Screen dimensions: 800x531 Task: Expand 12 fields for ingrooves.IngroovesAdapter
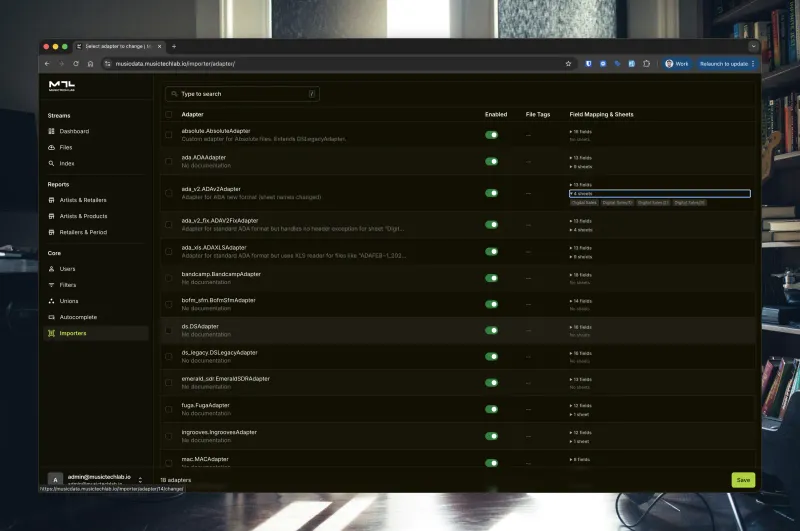pyautogui.click(x=581, y=433)
